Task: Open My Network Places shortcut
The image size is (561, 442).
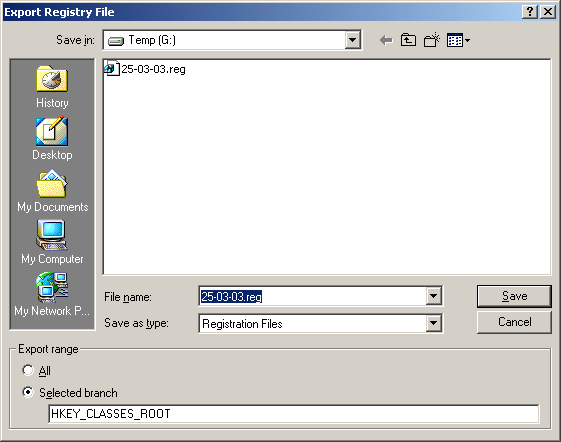Action: click(52, 294)
